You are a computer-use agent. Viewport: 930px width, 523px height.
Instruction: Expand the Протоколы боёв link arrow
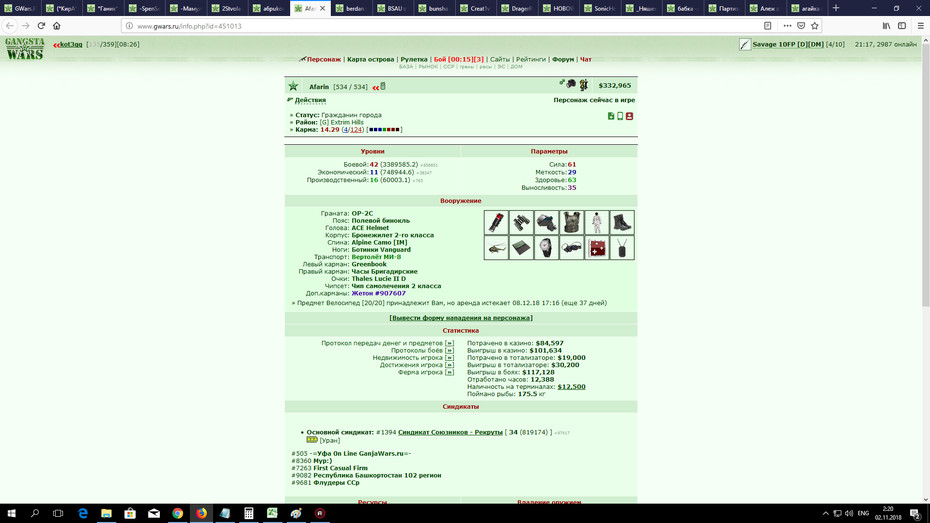point(449,350)
